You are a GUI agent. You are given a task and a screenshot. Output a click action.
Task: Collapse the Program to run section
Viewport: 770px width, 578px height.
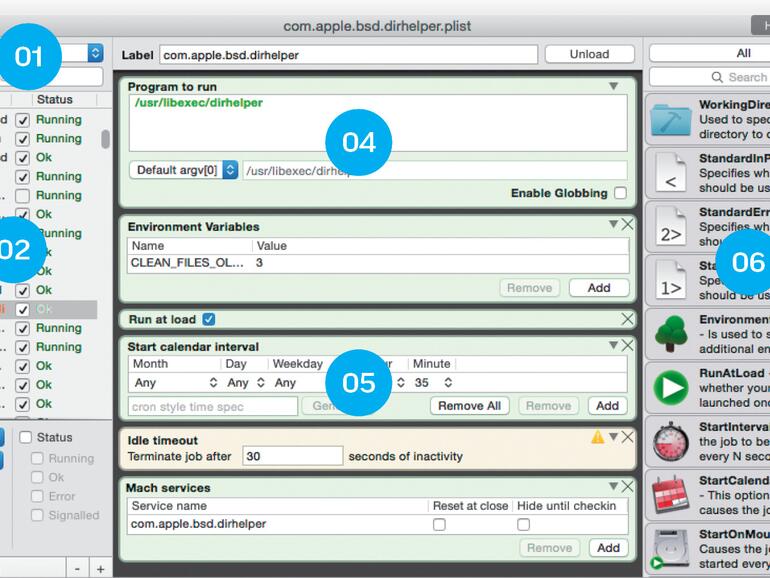[x=613, y=86]
